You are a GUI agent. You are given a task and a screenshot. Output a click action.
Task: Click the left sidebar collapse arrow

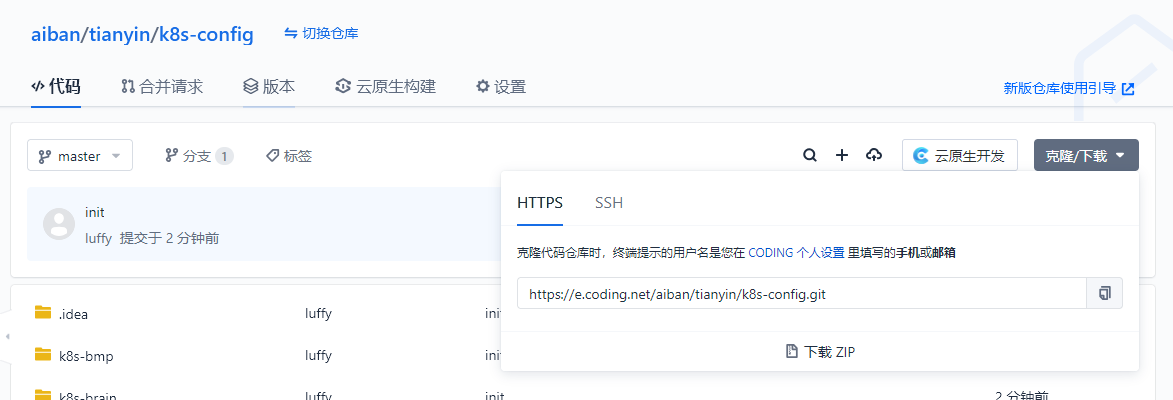click(6, 337)
